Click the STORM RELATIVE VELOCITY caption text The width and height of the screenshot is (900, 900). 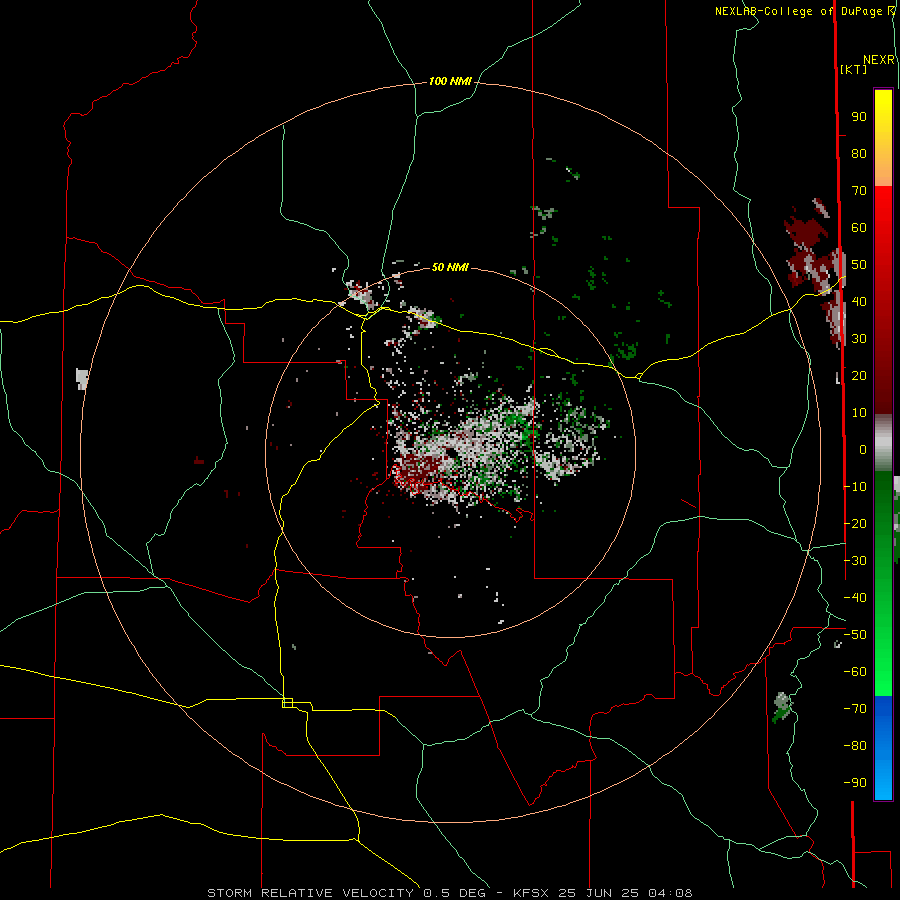click(313, 893)
